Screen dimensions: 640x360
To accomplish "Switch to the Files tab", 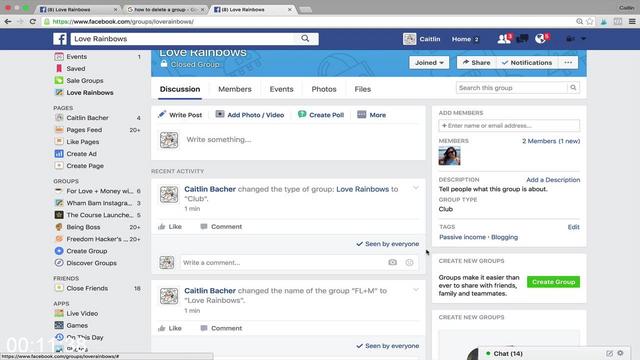I will (362, 89).
